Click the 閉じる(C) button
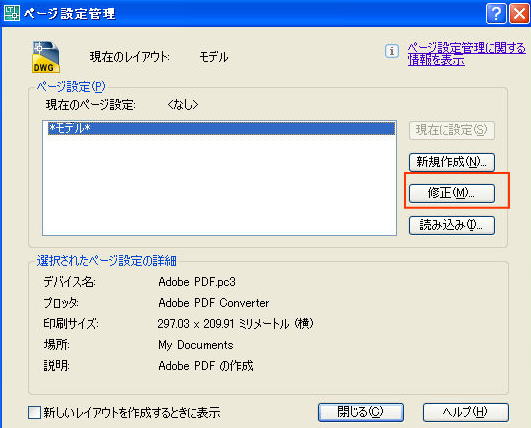Image resolution: width=531 pixels, height=428 pixels. (x=361, y=412)
